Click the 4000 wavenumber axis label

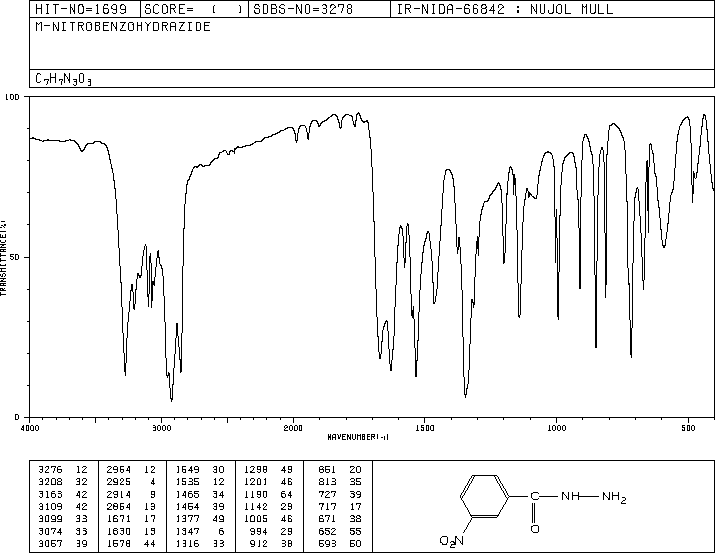tap(30, 428)
